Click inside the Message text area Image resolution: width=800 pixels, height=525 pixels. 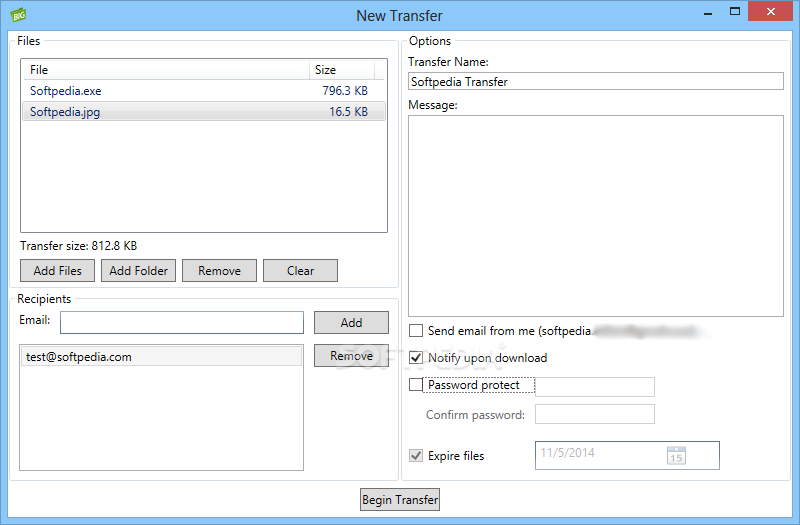(595, 216)
